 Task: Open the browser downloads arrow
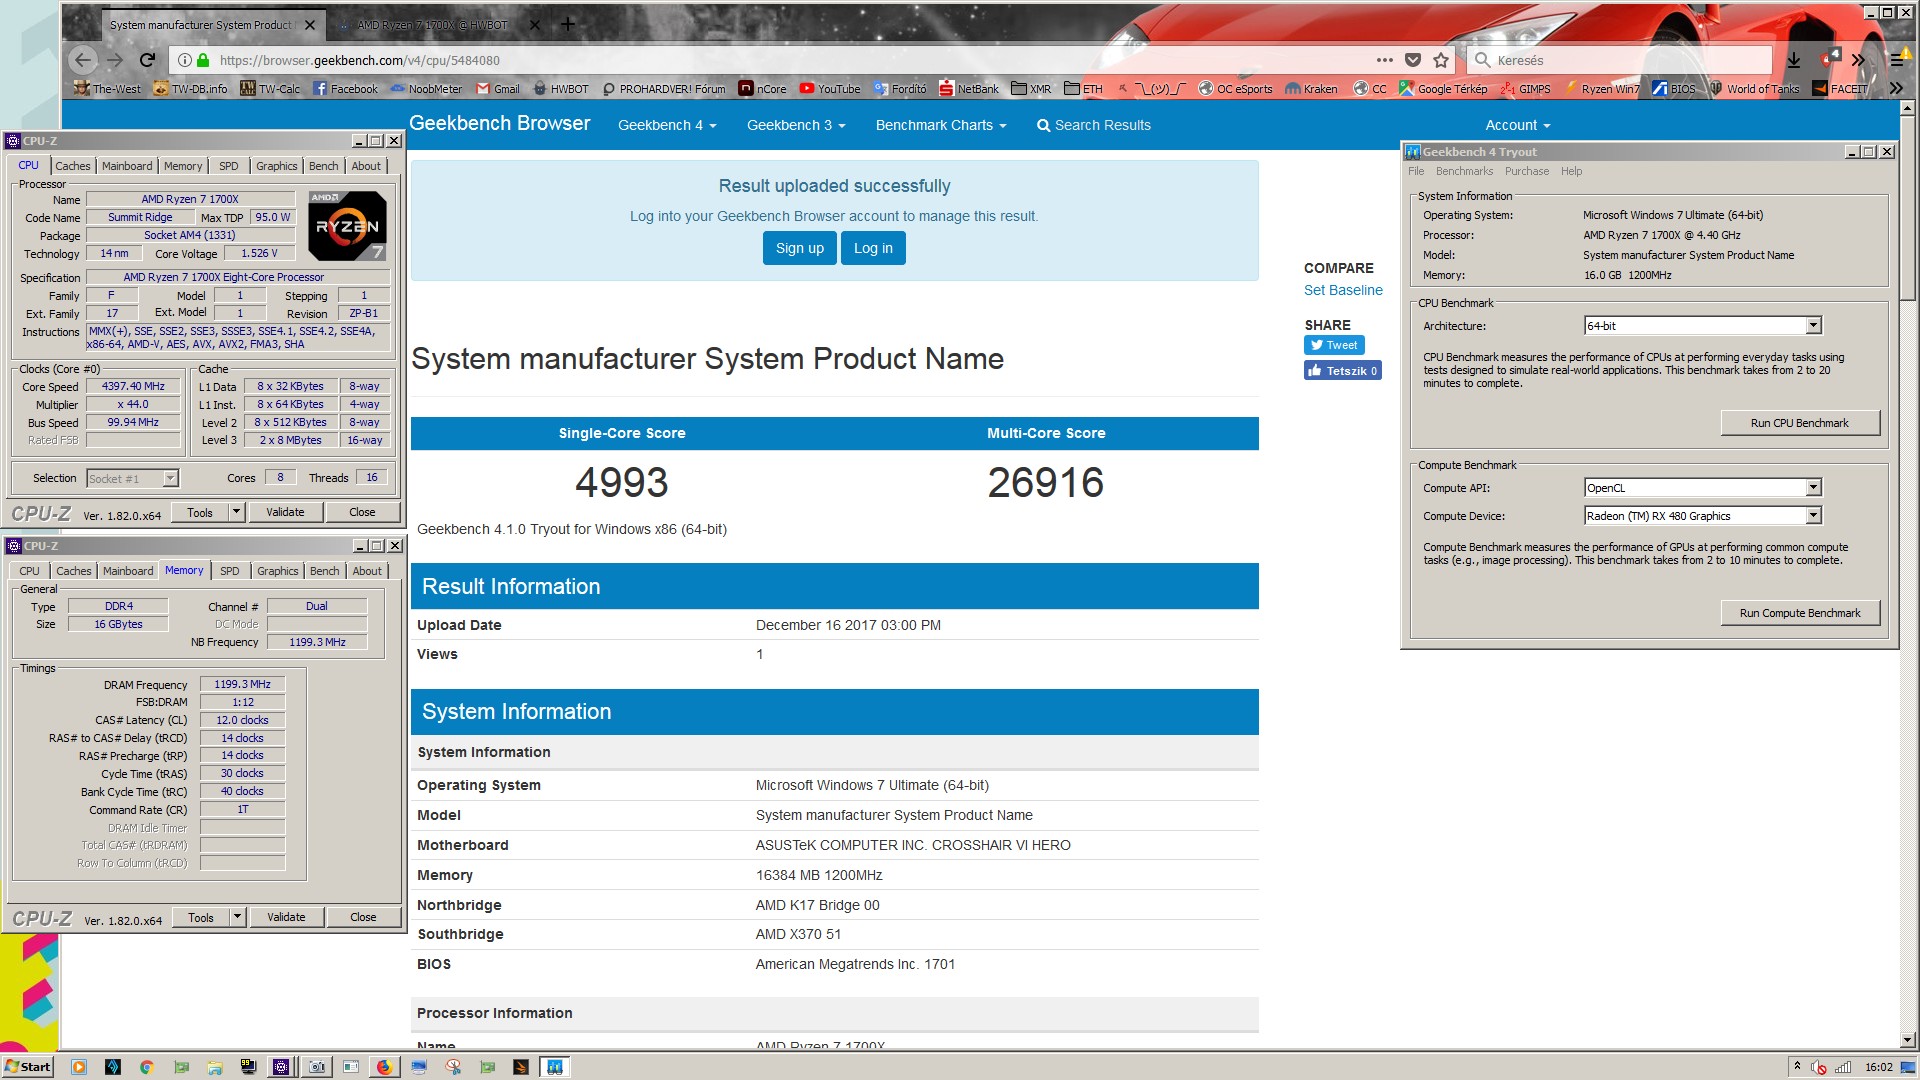coord(1793,60)
